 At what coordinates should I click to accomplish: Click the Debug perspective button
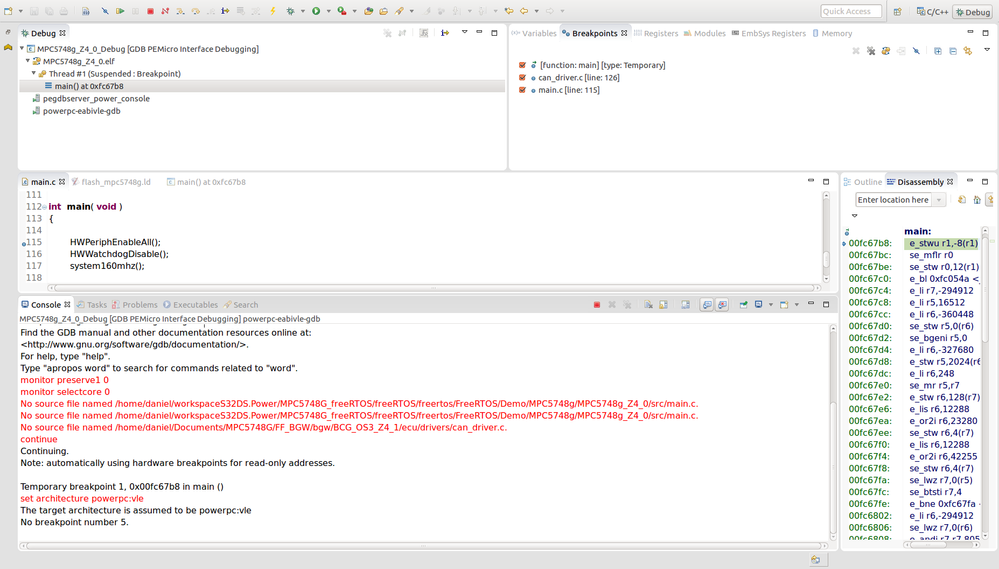point(972,11)
